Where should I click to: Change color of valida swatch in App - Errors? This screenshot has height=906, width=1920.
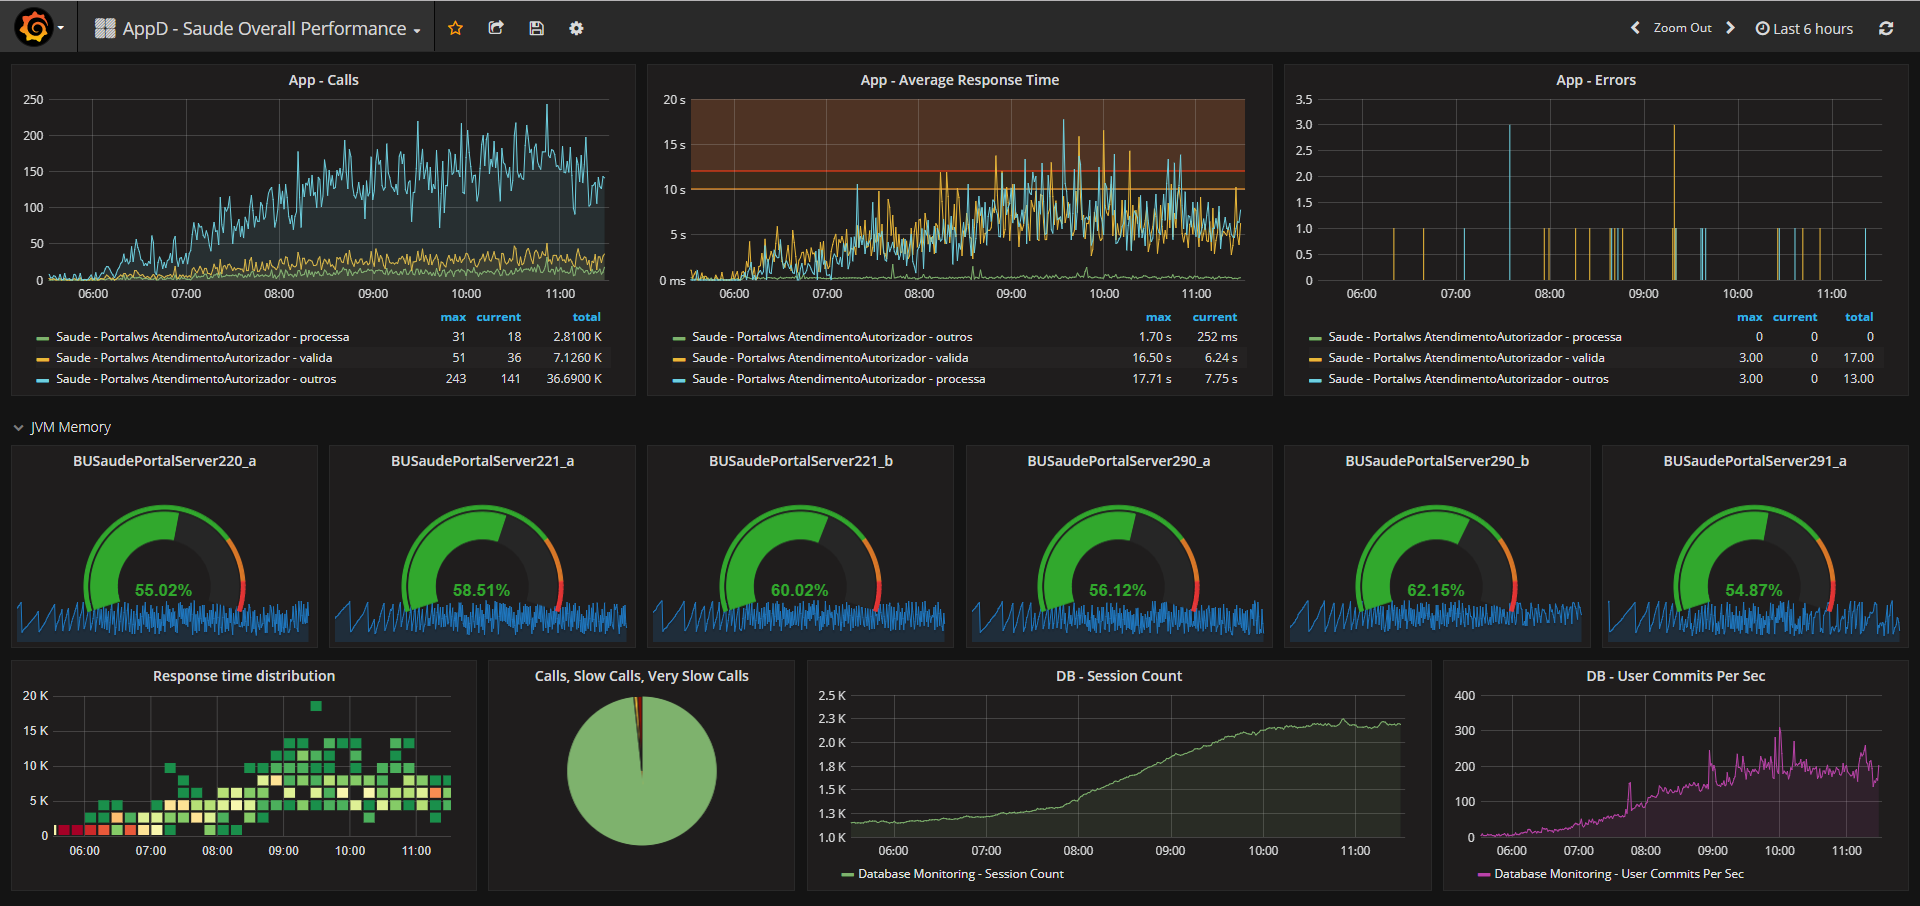[1315, 359]
